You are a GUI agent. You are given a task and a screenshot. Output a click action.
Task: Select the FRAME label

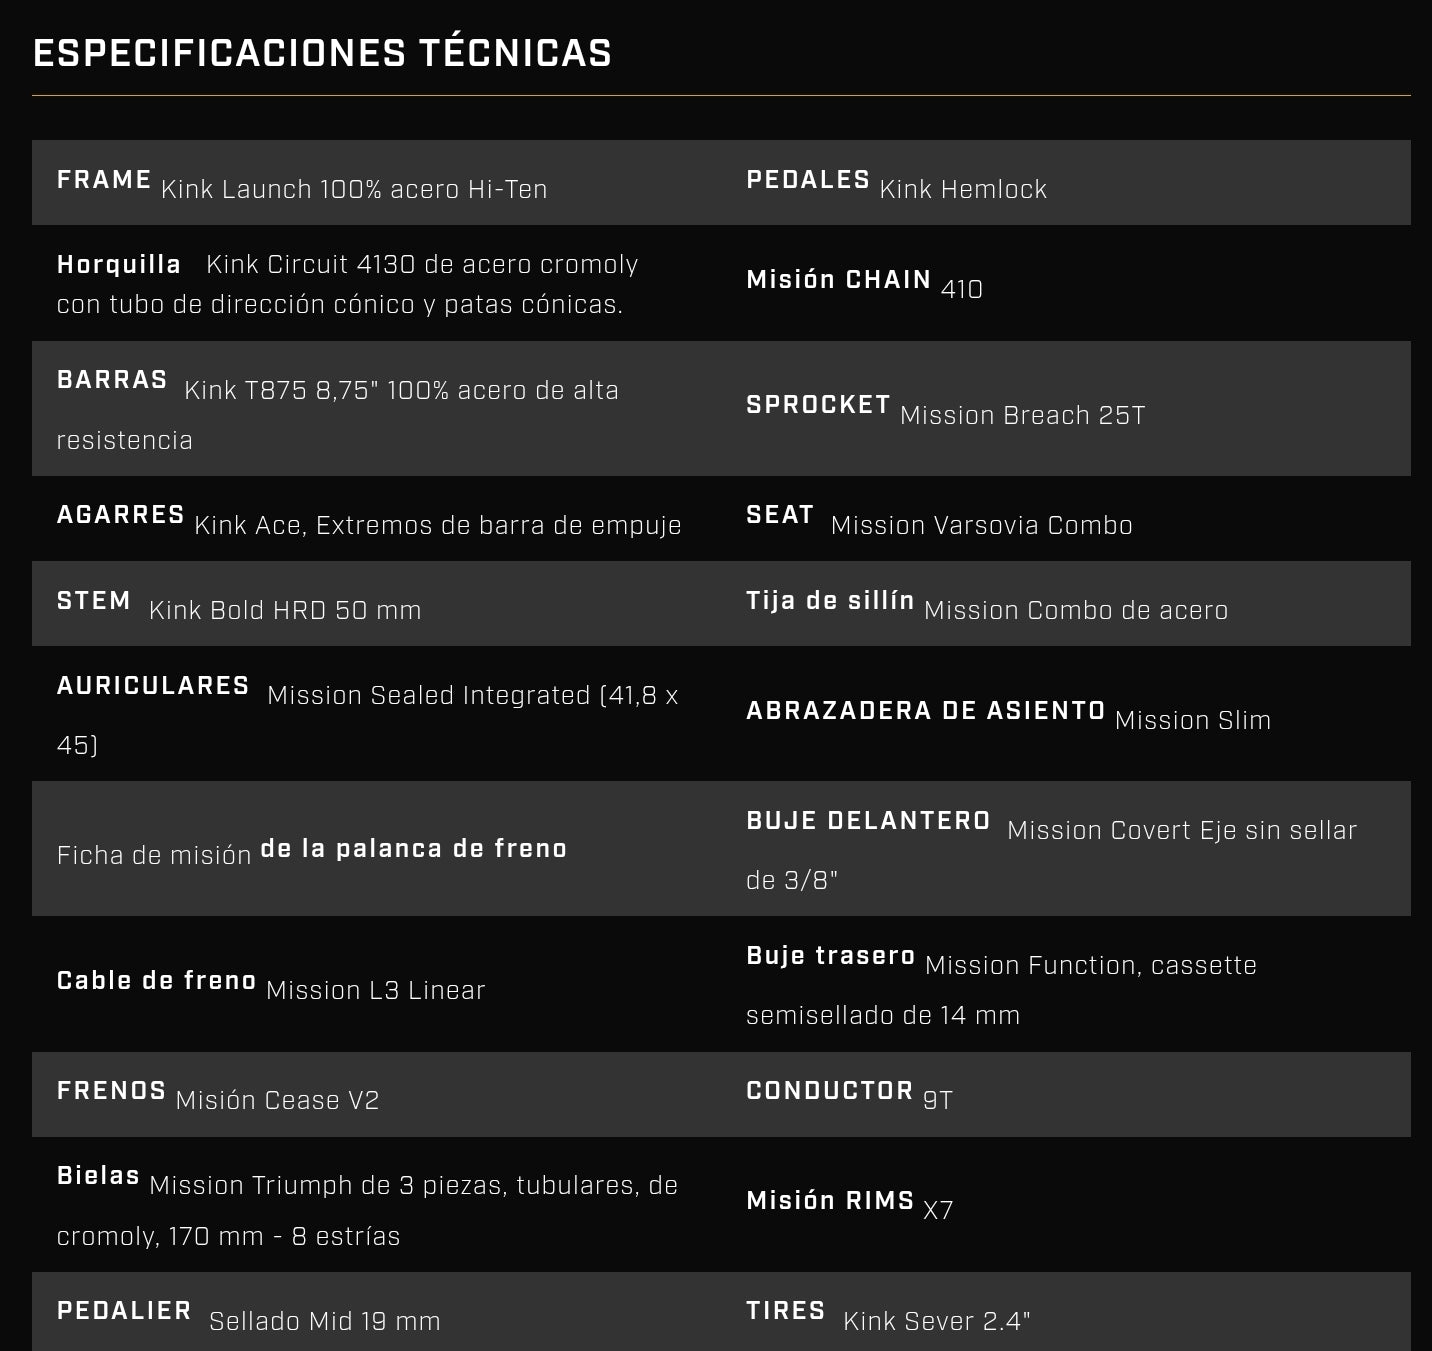104,180
